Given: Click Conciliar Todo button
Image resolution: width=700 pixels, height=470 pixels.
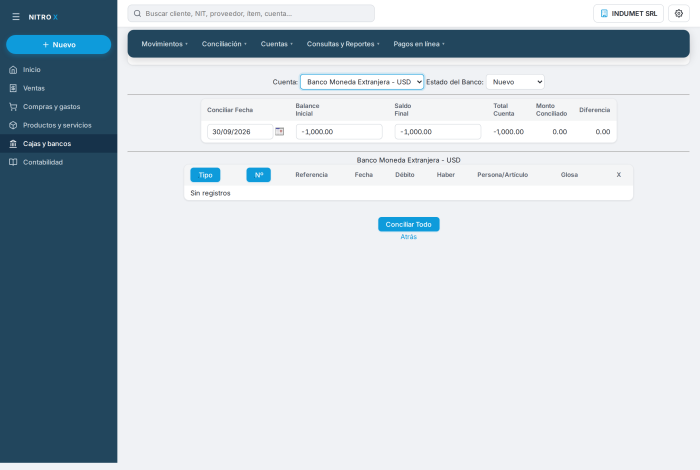Looking at the screenshot, I should [x=408, y=225].
